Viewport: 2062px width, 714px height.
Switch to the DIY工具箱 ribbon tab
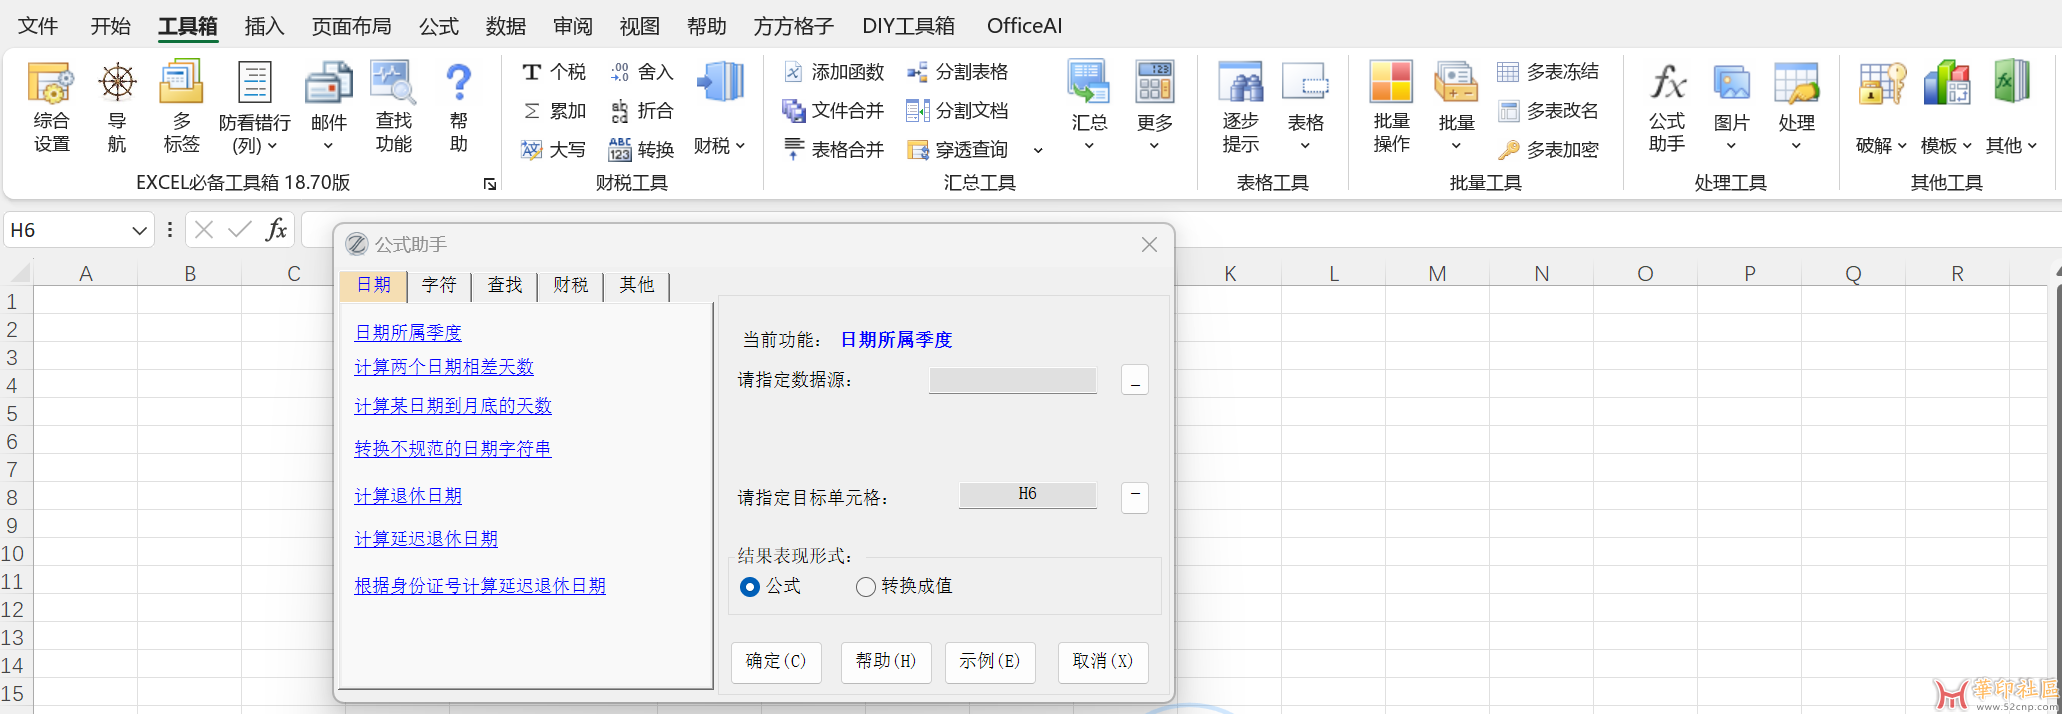[908, 26]
